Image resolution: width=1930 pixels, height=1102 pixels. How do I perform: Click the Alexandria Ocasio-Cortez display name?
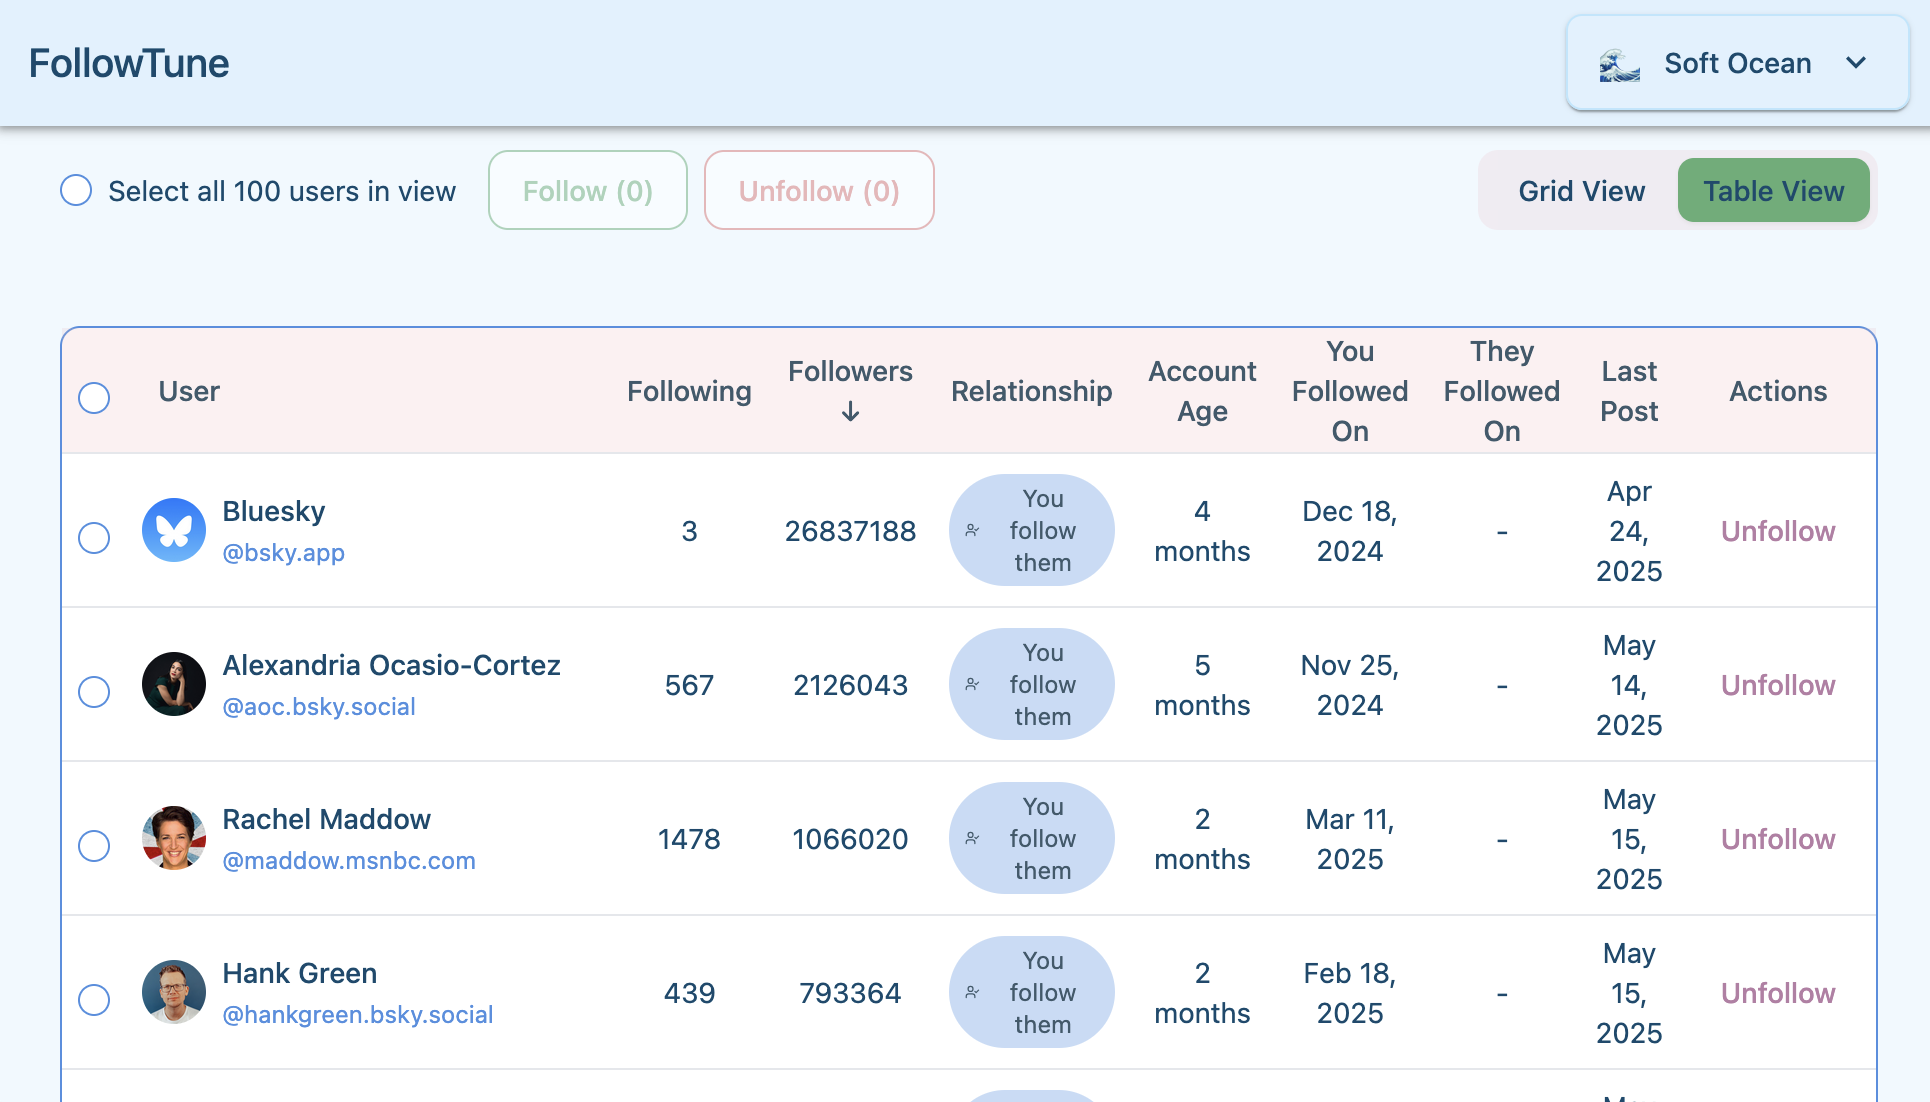point(391,665)
